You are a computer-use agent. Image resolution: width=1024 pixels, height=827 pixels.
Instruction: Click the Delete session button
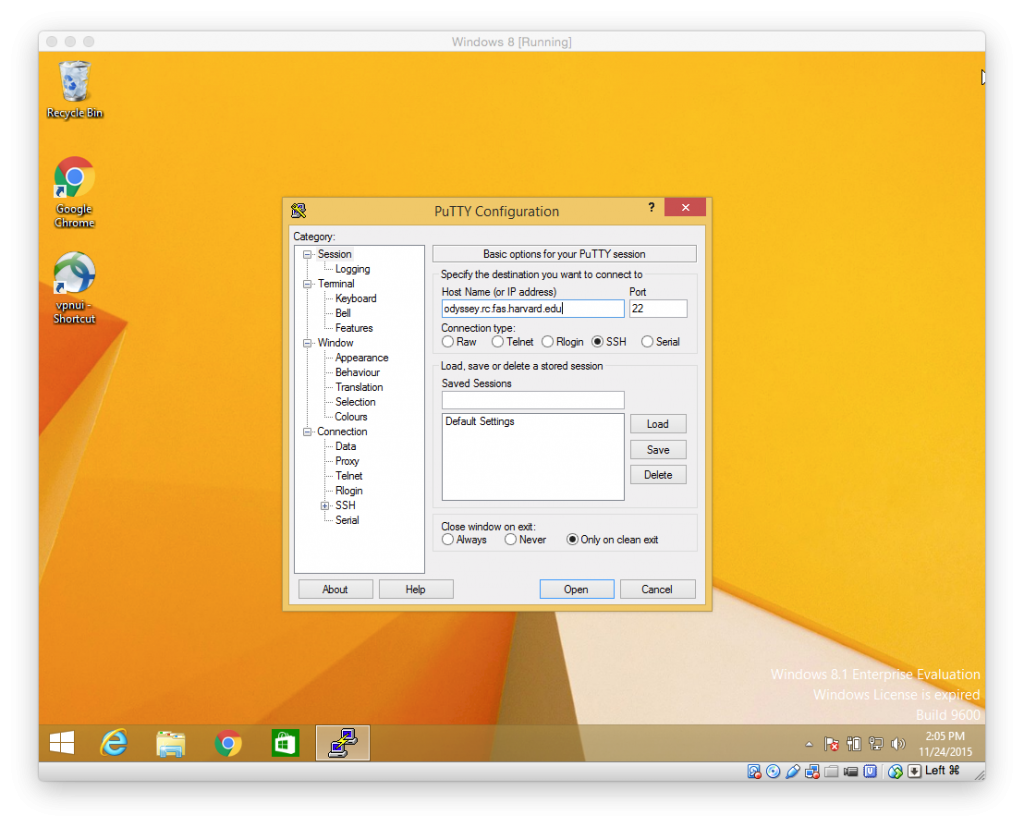[658, 475]
